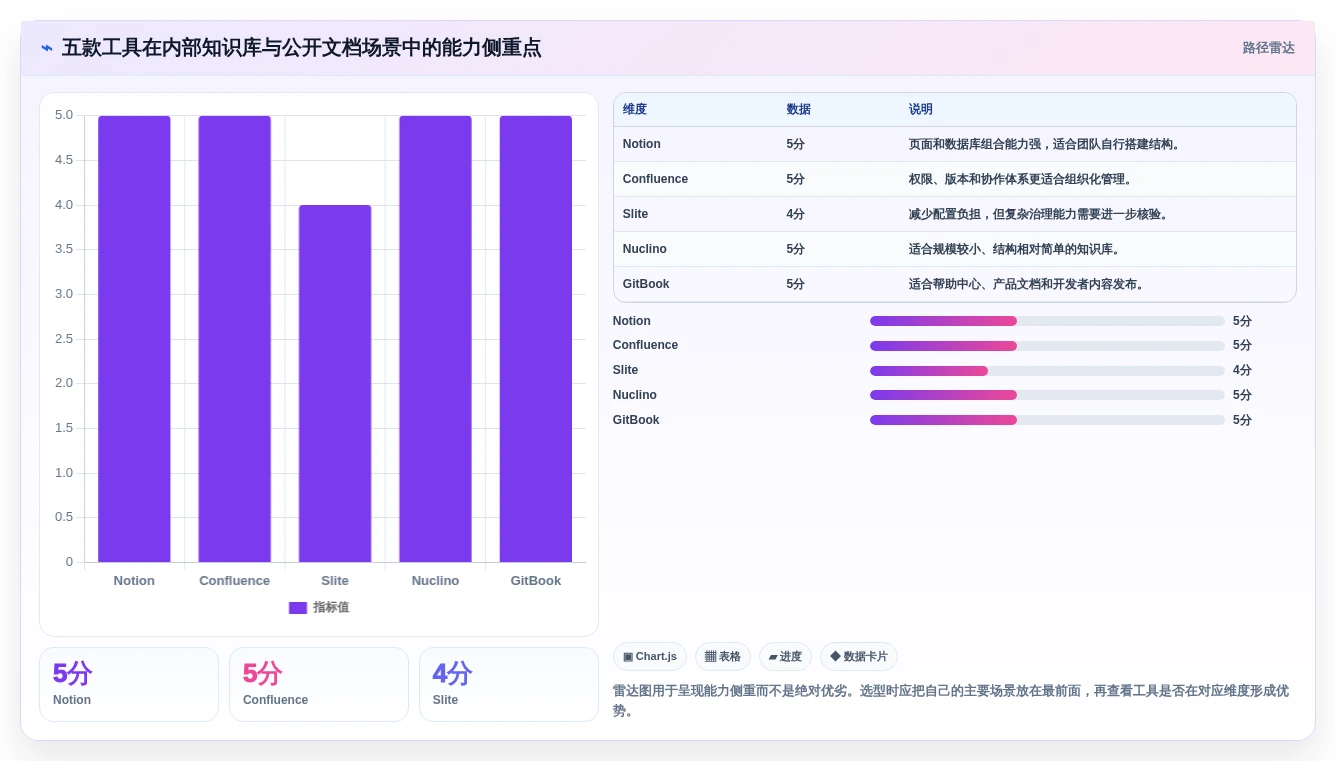Screen dimensions: 1336x761
Task: Click the Nuclino progress bar
Action: [x=1047, y=395]
